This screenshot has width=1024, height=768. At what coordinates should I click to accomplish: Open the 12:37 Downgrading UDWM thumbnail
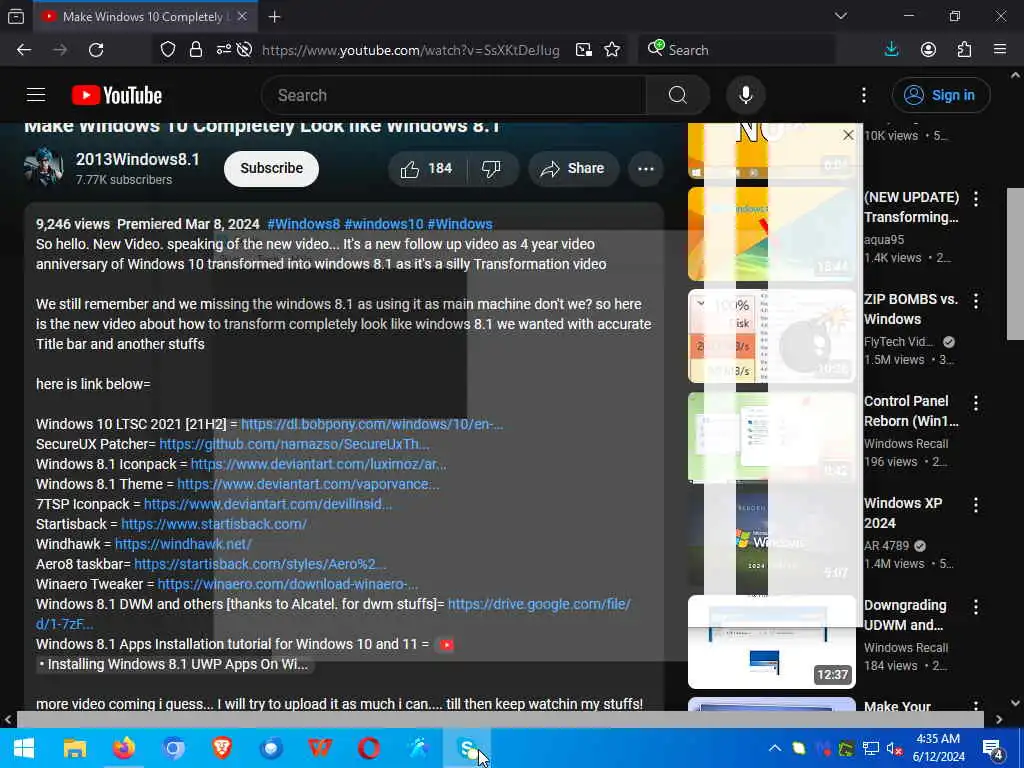click(771, 642)
